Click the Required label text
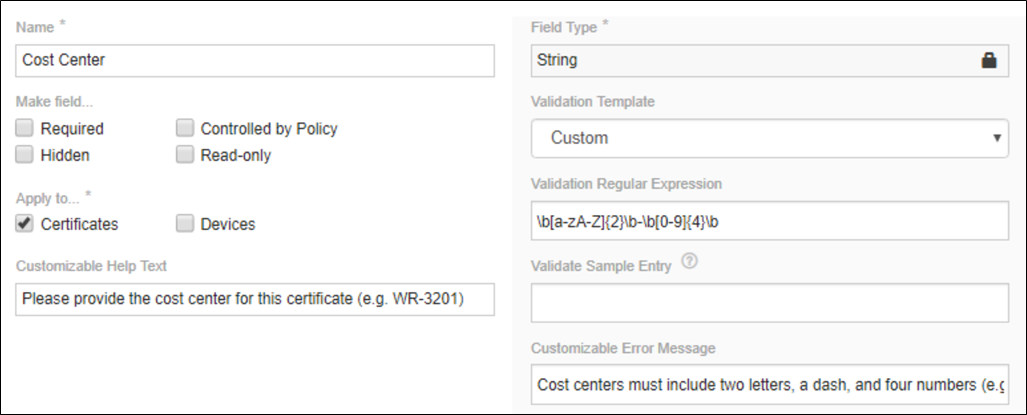This screenshot has height=415, width=1027. click(72, 129)
